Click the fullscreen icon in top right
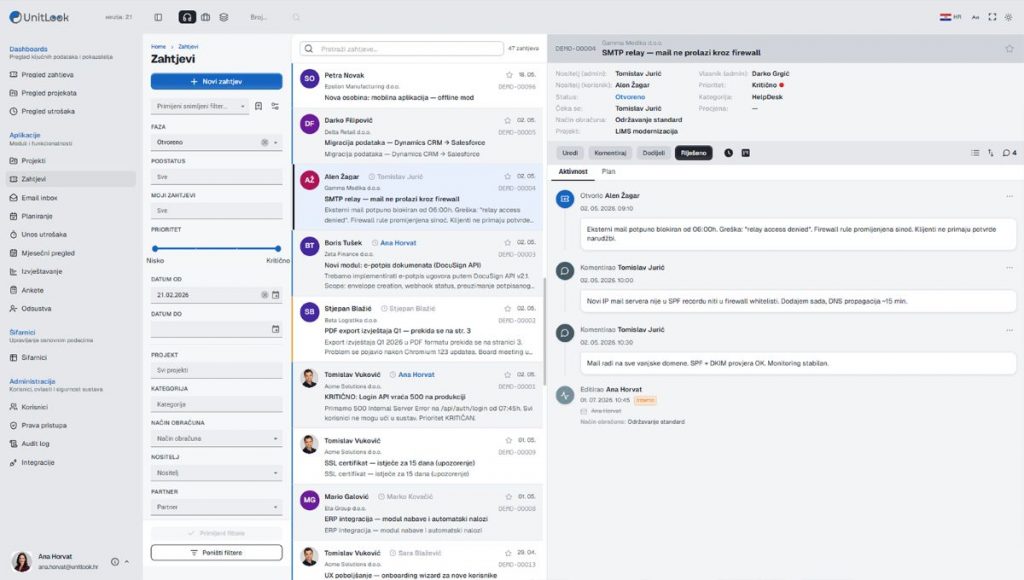This screenshot has width=1024, height=580. coord(992,17)
